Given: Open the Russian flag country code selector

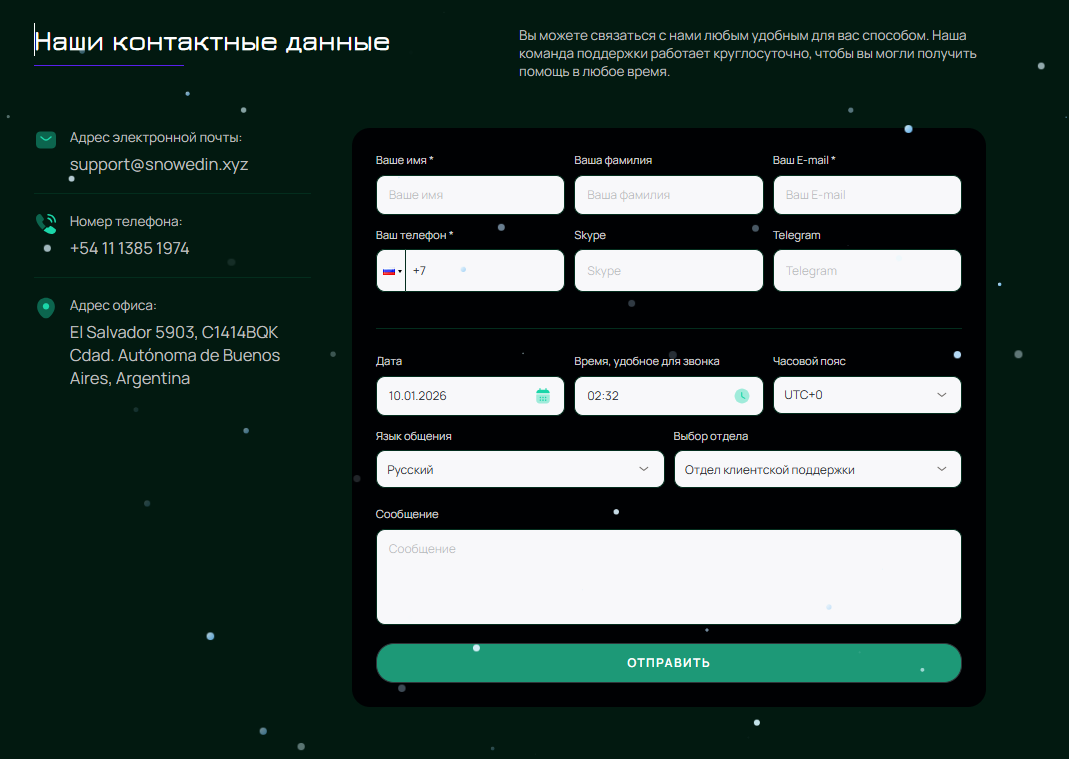Looking at the screenshot, I should click(x=391, y=271).
